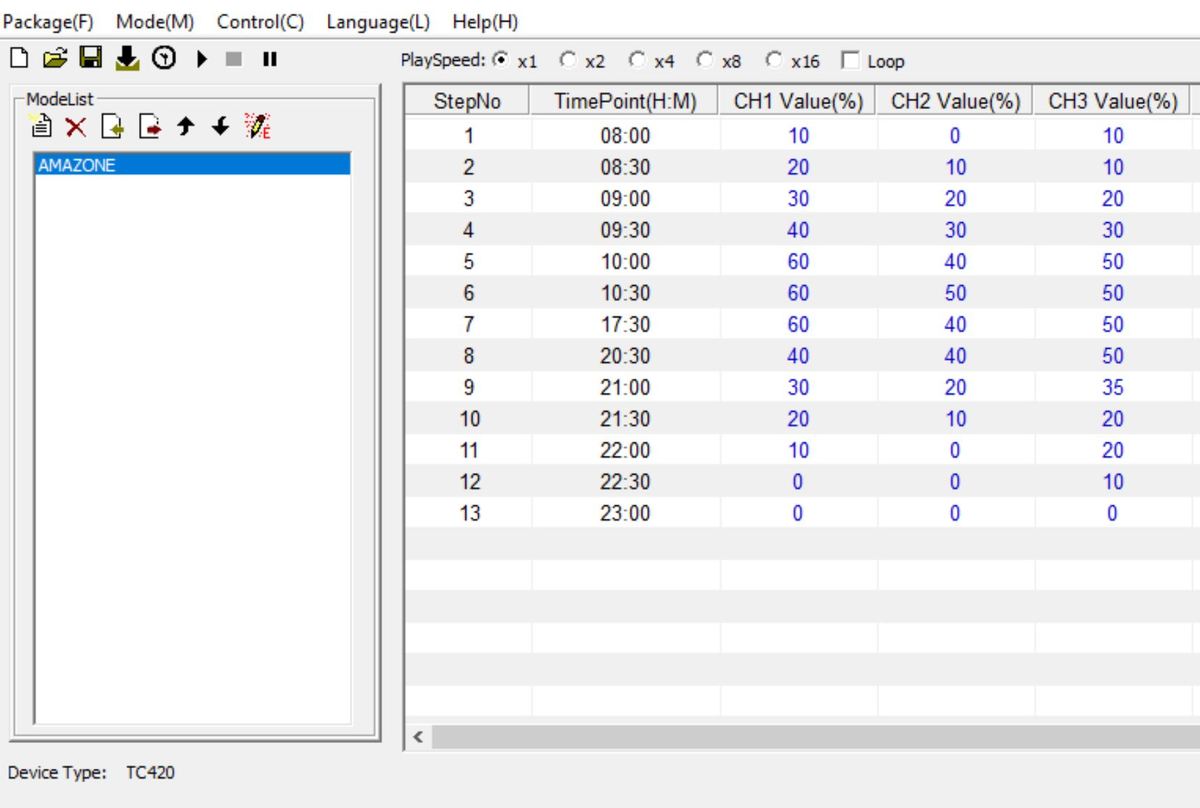
Task: Pause playback with the pause button
Action: click(x=268, y=61)
